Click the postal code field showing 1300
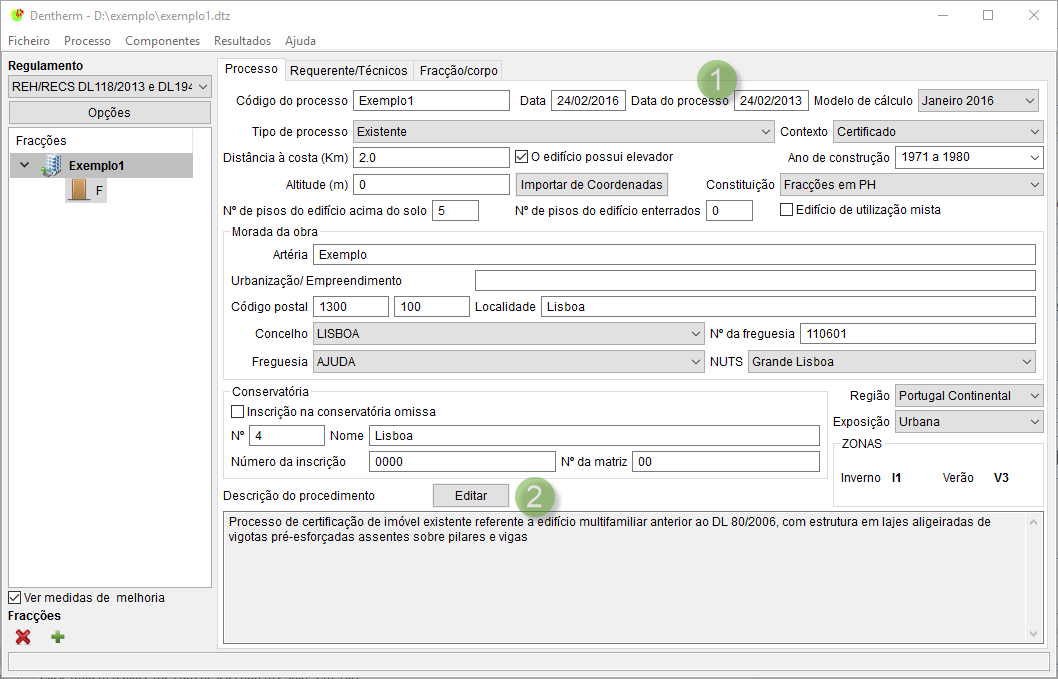The height and width of the screenshot is (679, 1058). [x=351, y=306]
